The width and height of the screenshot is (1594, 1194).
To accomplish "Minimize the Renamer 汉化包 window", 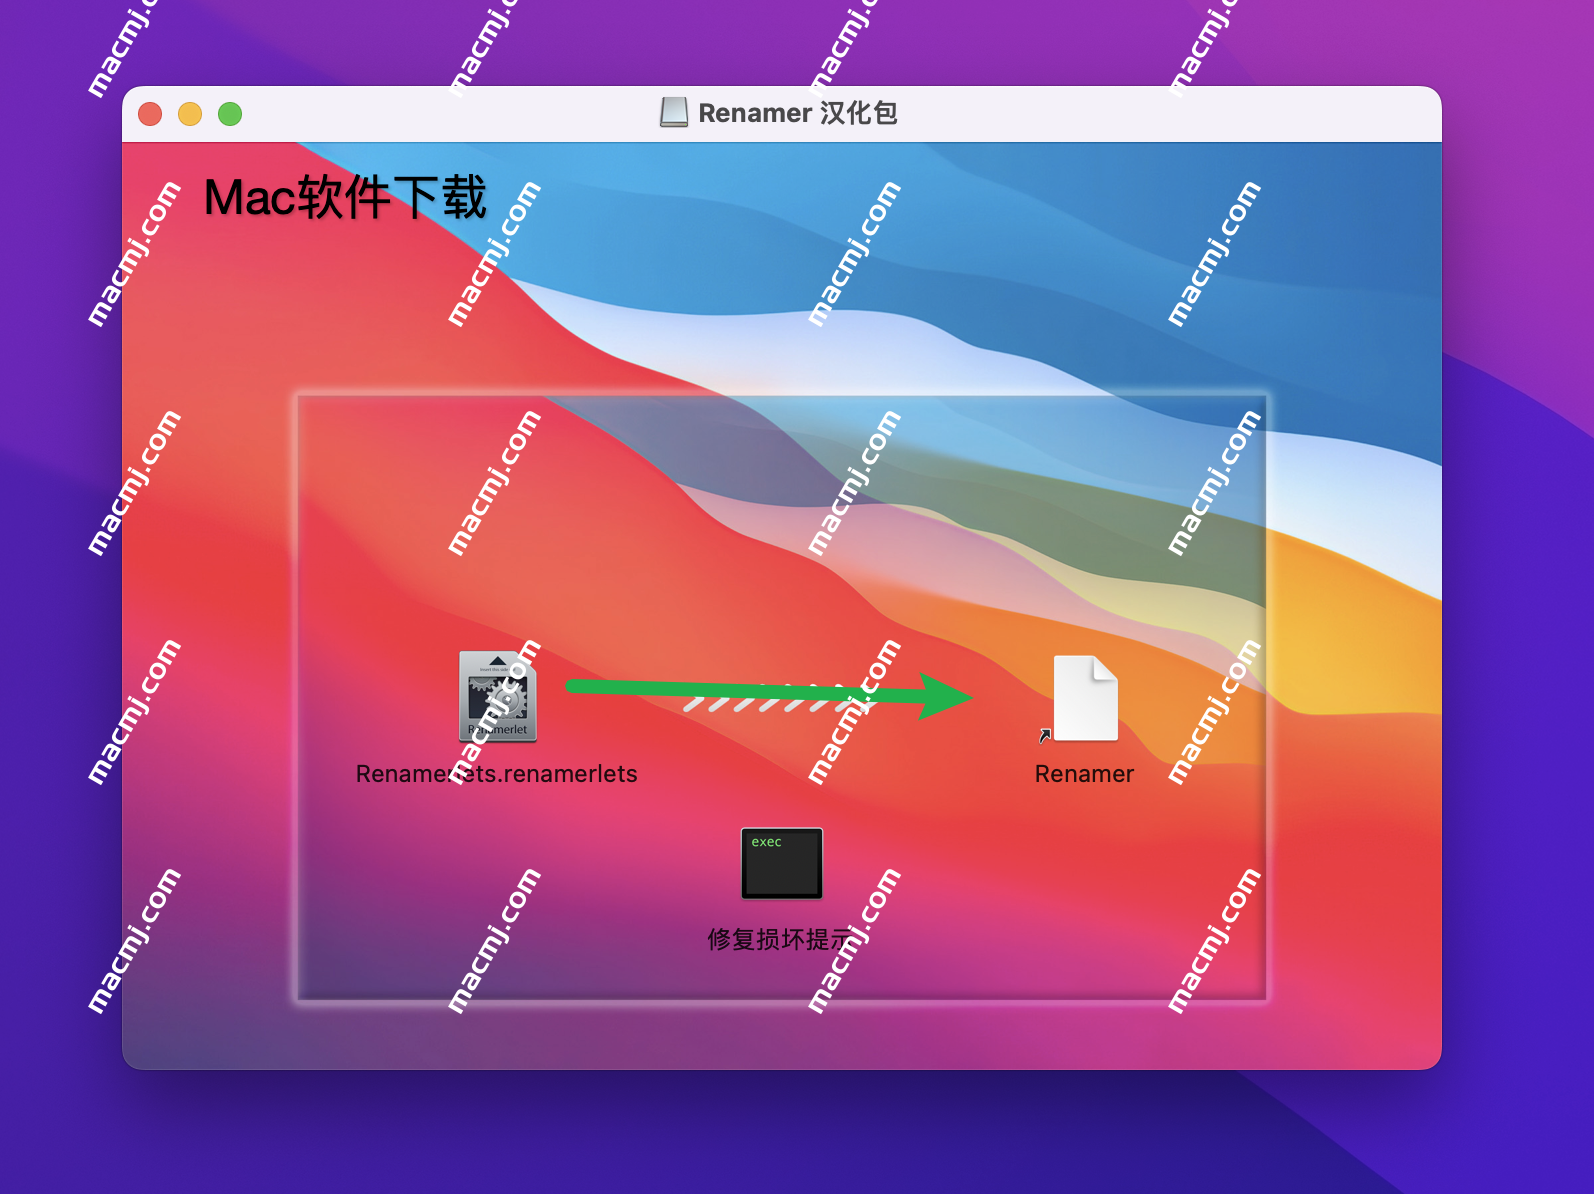I will click(190, 114).
